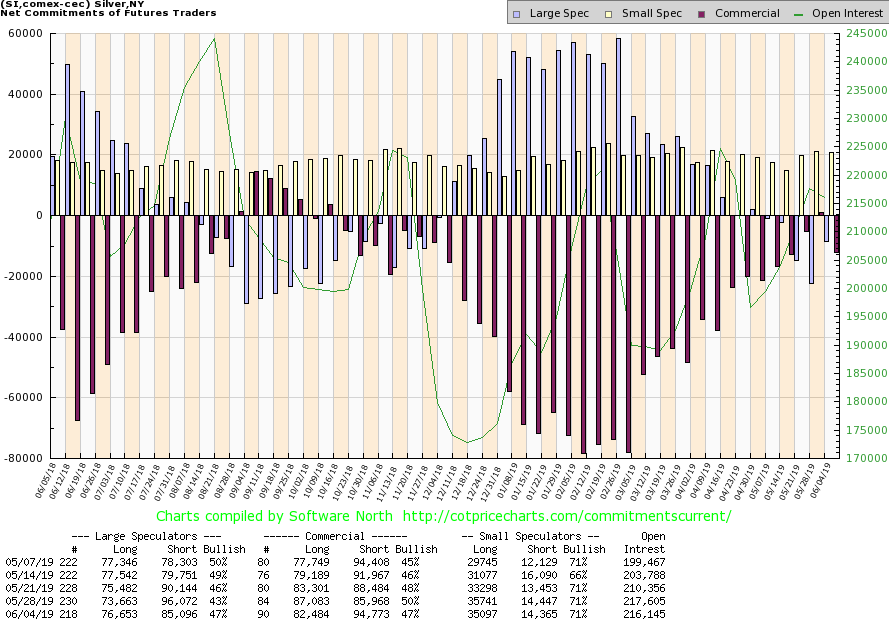Screen dimensions: 889x620
Task: Toggle the Commercial legend label
Action: click(747, 14)
